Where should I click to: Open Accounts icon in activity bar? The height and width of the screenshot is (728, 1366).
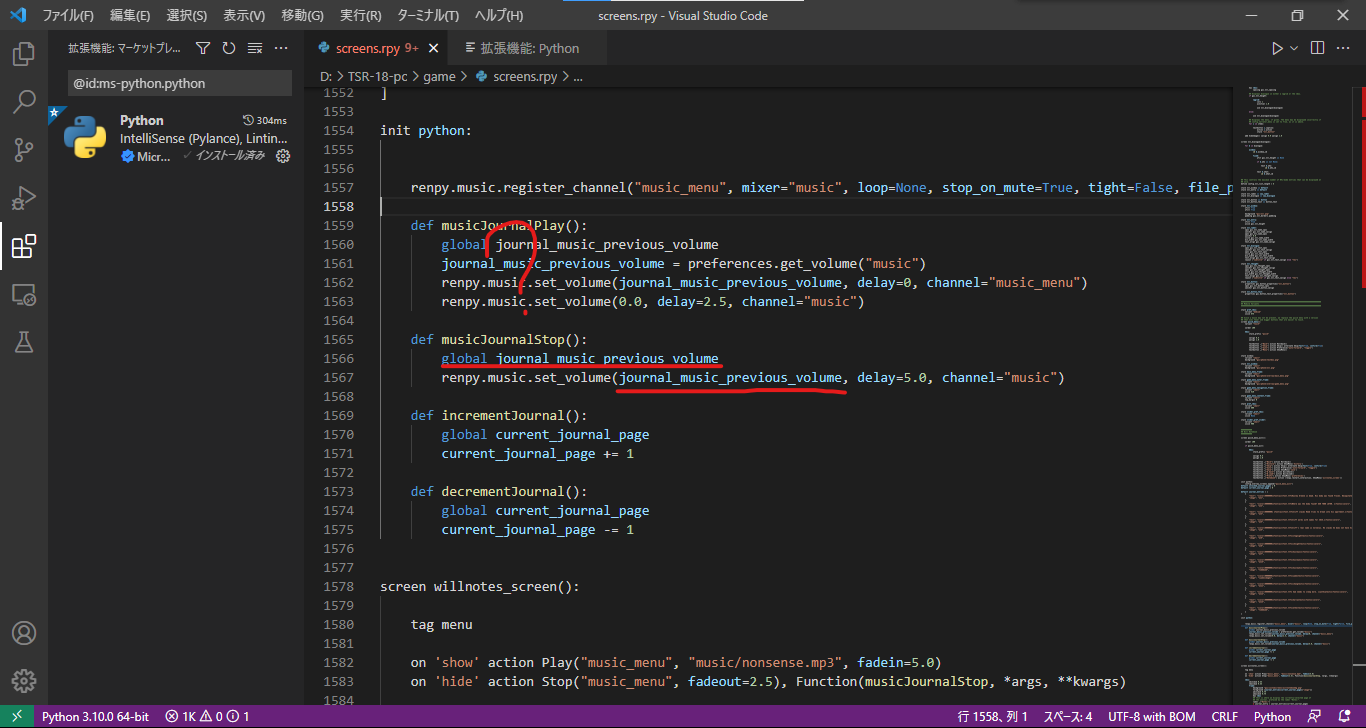(24, 633)
